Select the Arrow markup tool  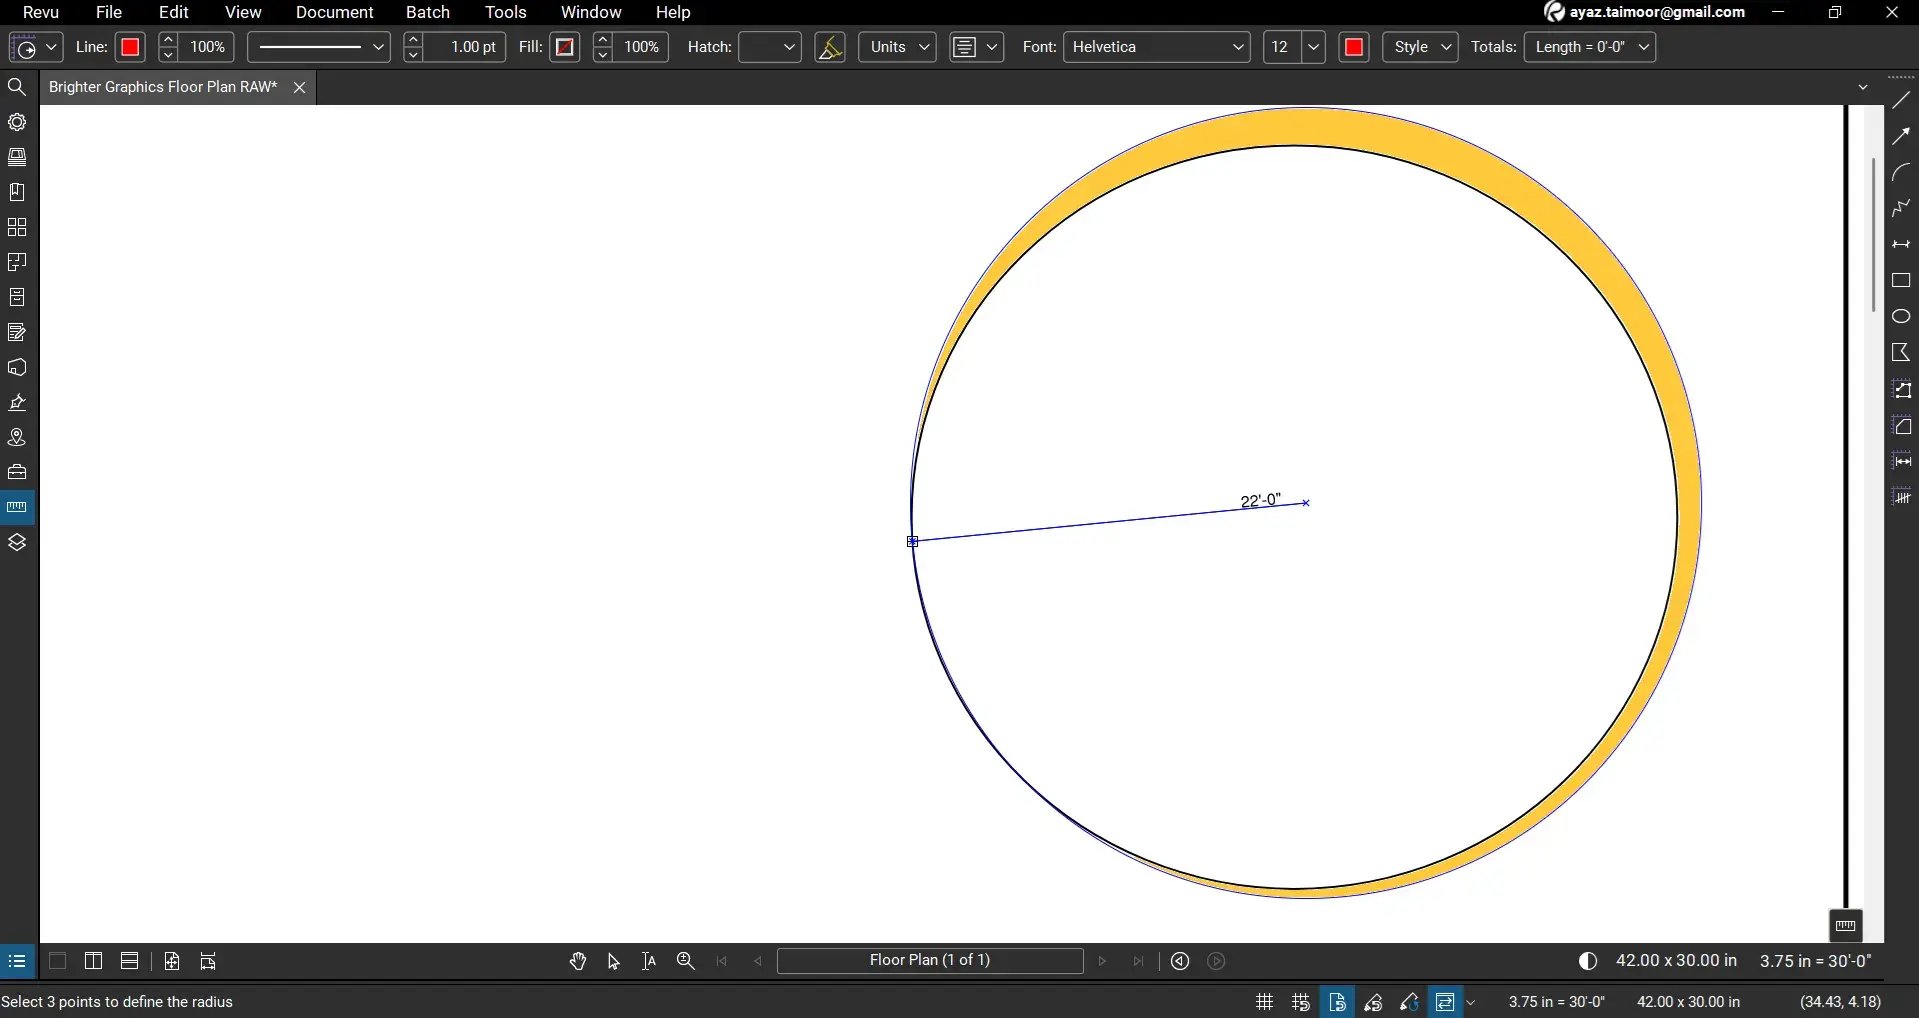tap(1901, 136)
